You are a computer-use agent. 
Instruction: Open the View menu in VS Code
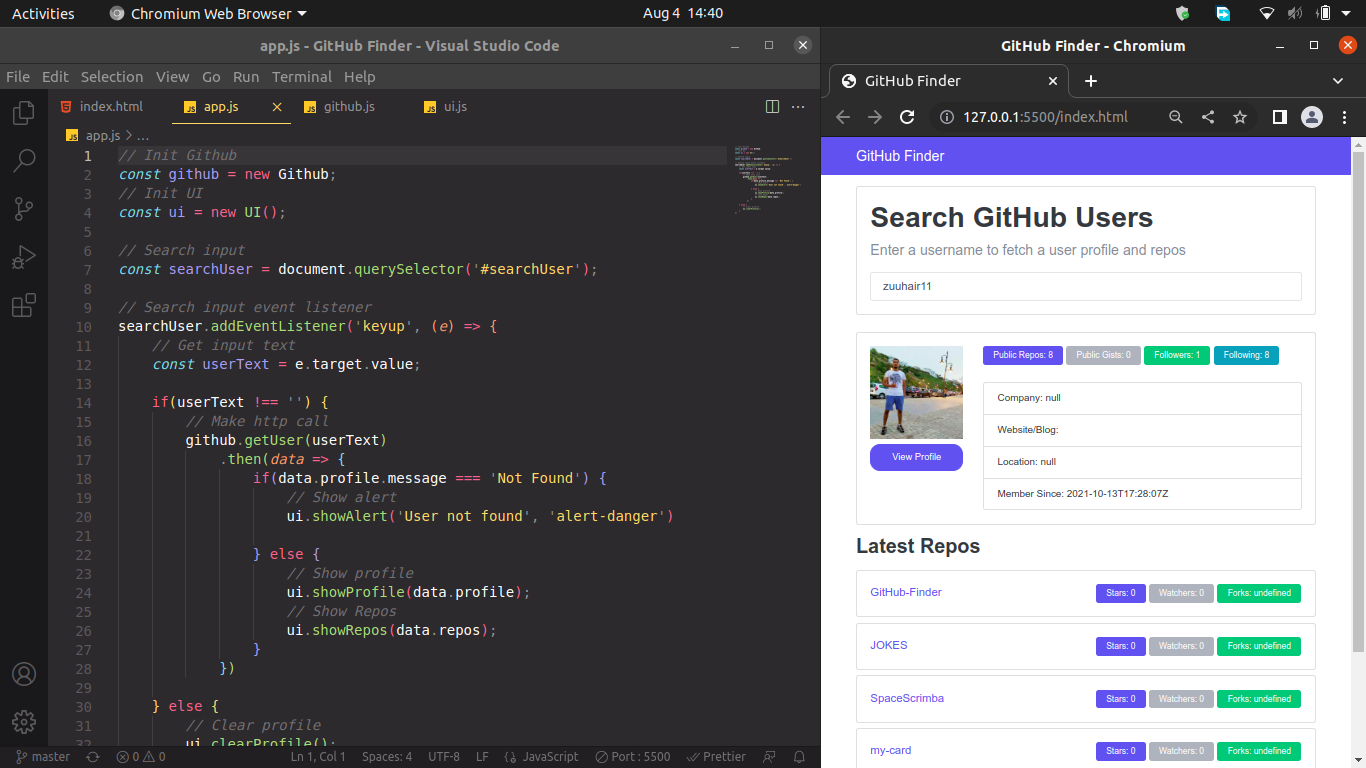tap(172, 77)
